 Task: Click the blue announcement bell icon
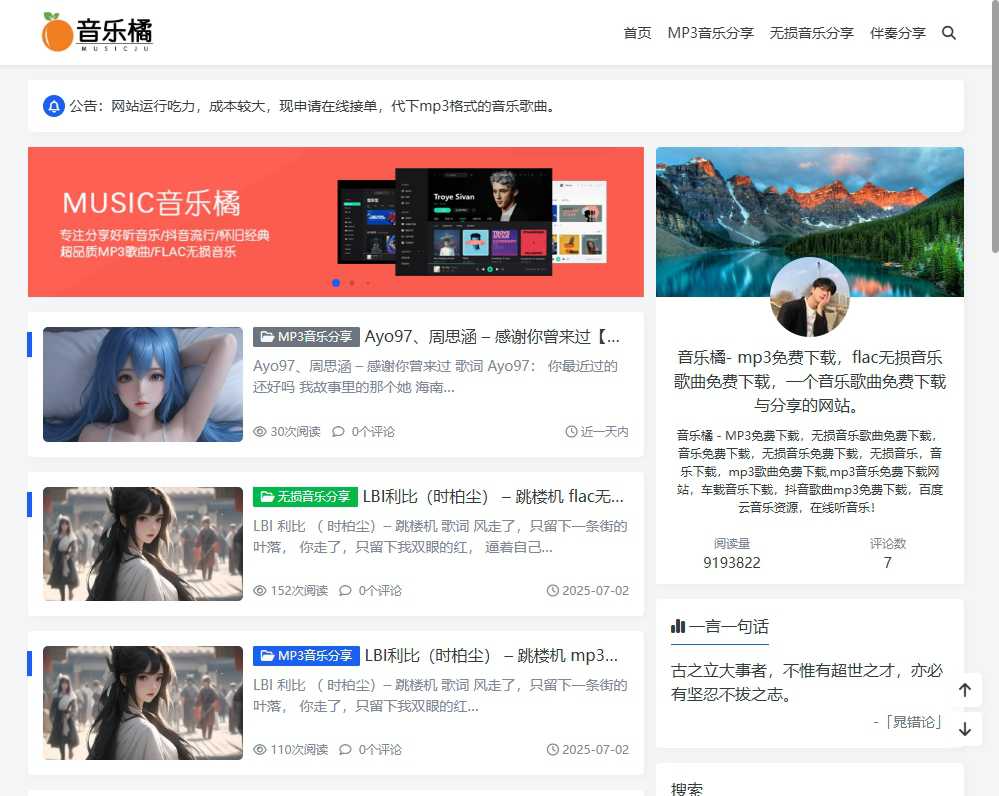point(52,105)
